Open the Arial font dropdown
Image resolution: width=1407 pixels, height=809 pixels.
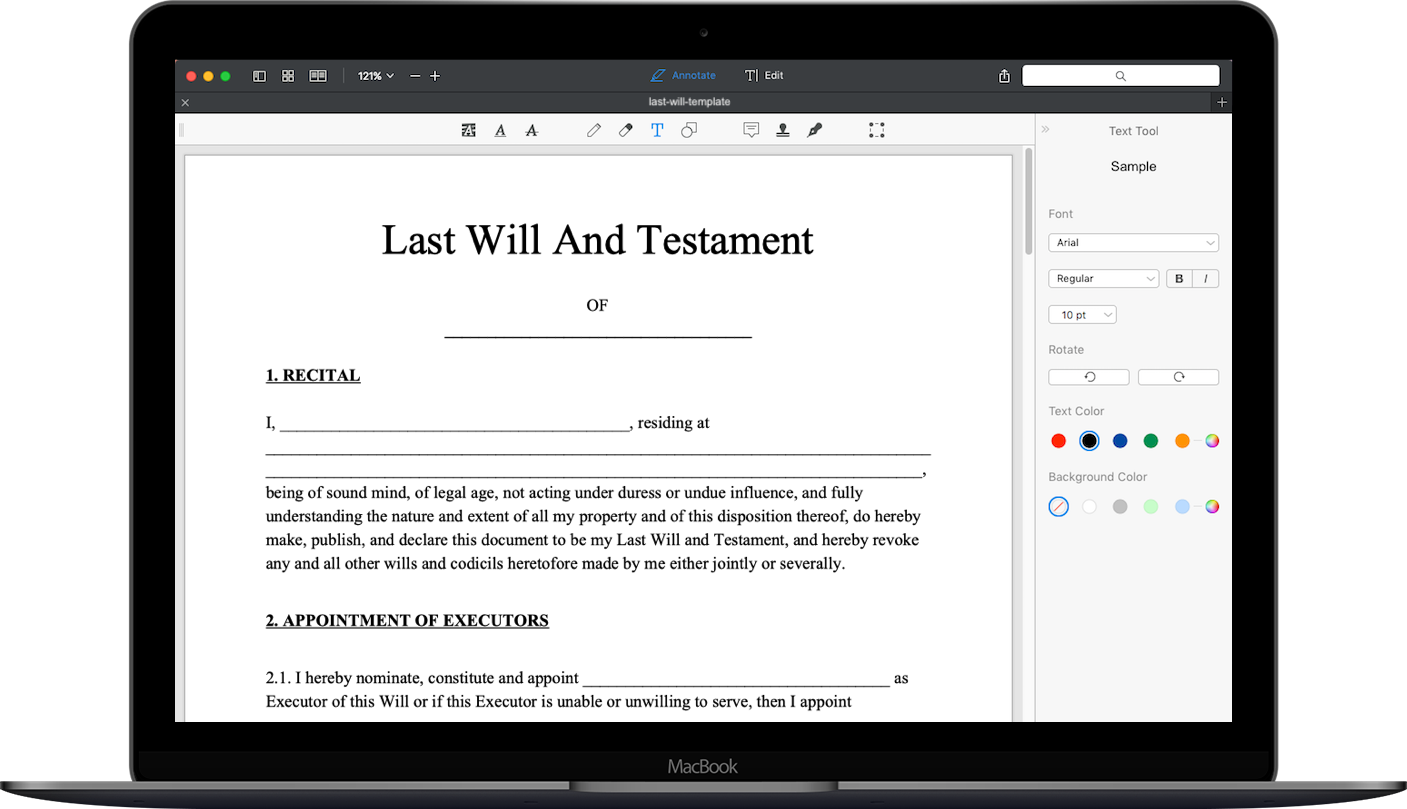1133,242
